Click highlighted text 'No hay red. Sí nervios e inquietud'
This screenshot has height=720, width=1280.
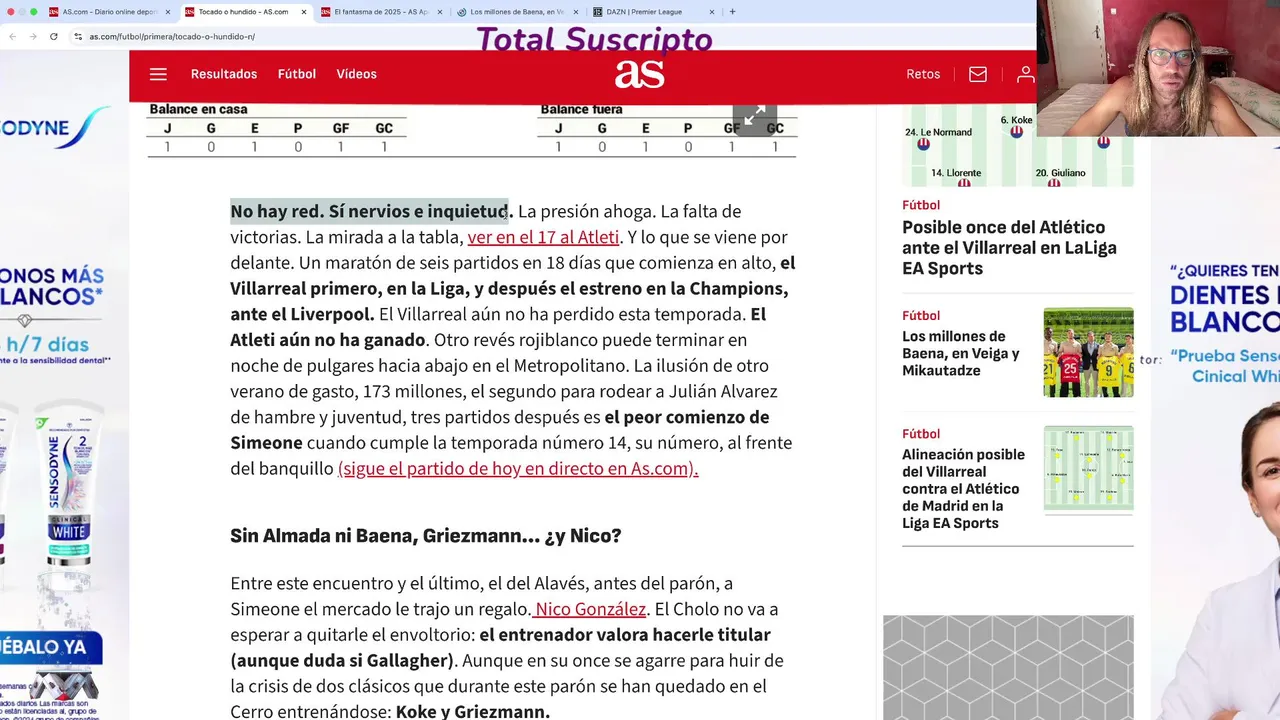point(371,212)
